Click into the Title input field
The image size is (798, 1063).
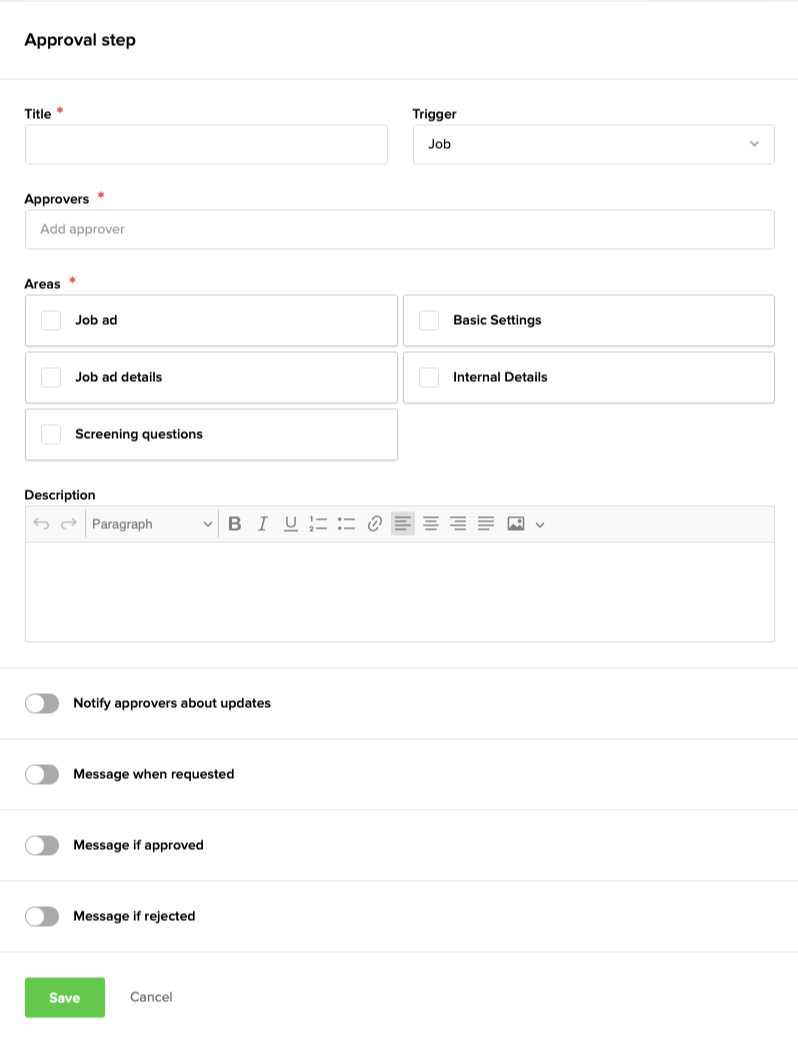[x=206, y=144]
